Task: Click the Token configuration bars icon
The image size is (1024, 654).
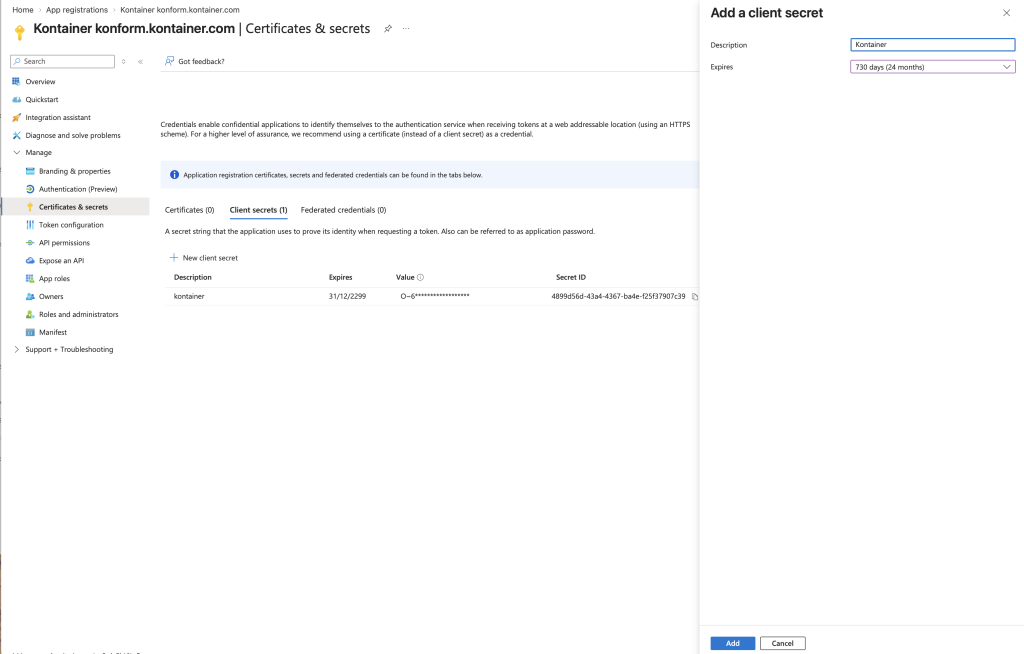Action: (x=30, y=225)
